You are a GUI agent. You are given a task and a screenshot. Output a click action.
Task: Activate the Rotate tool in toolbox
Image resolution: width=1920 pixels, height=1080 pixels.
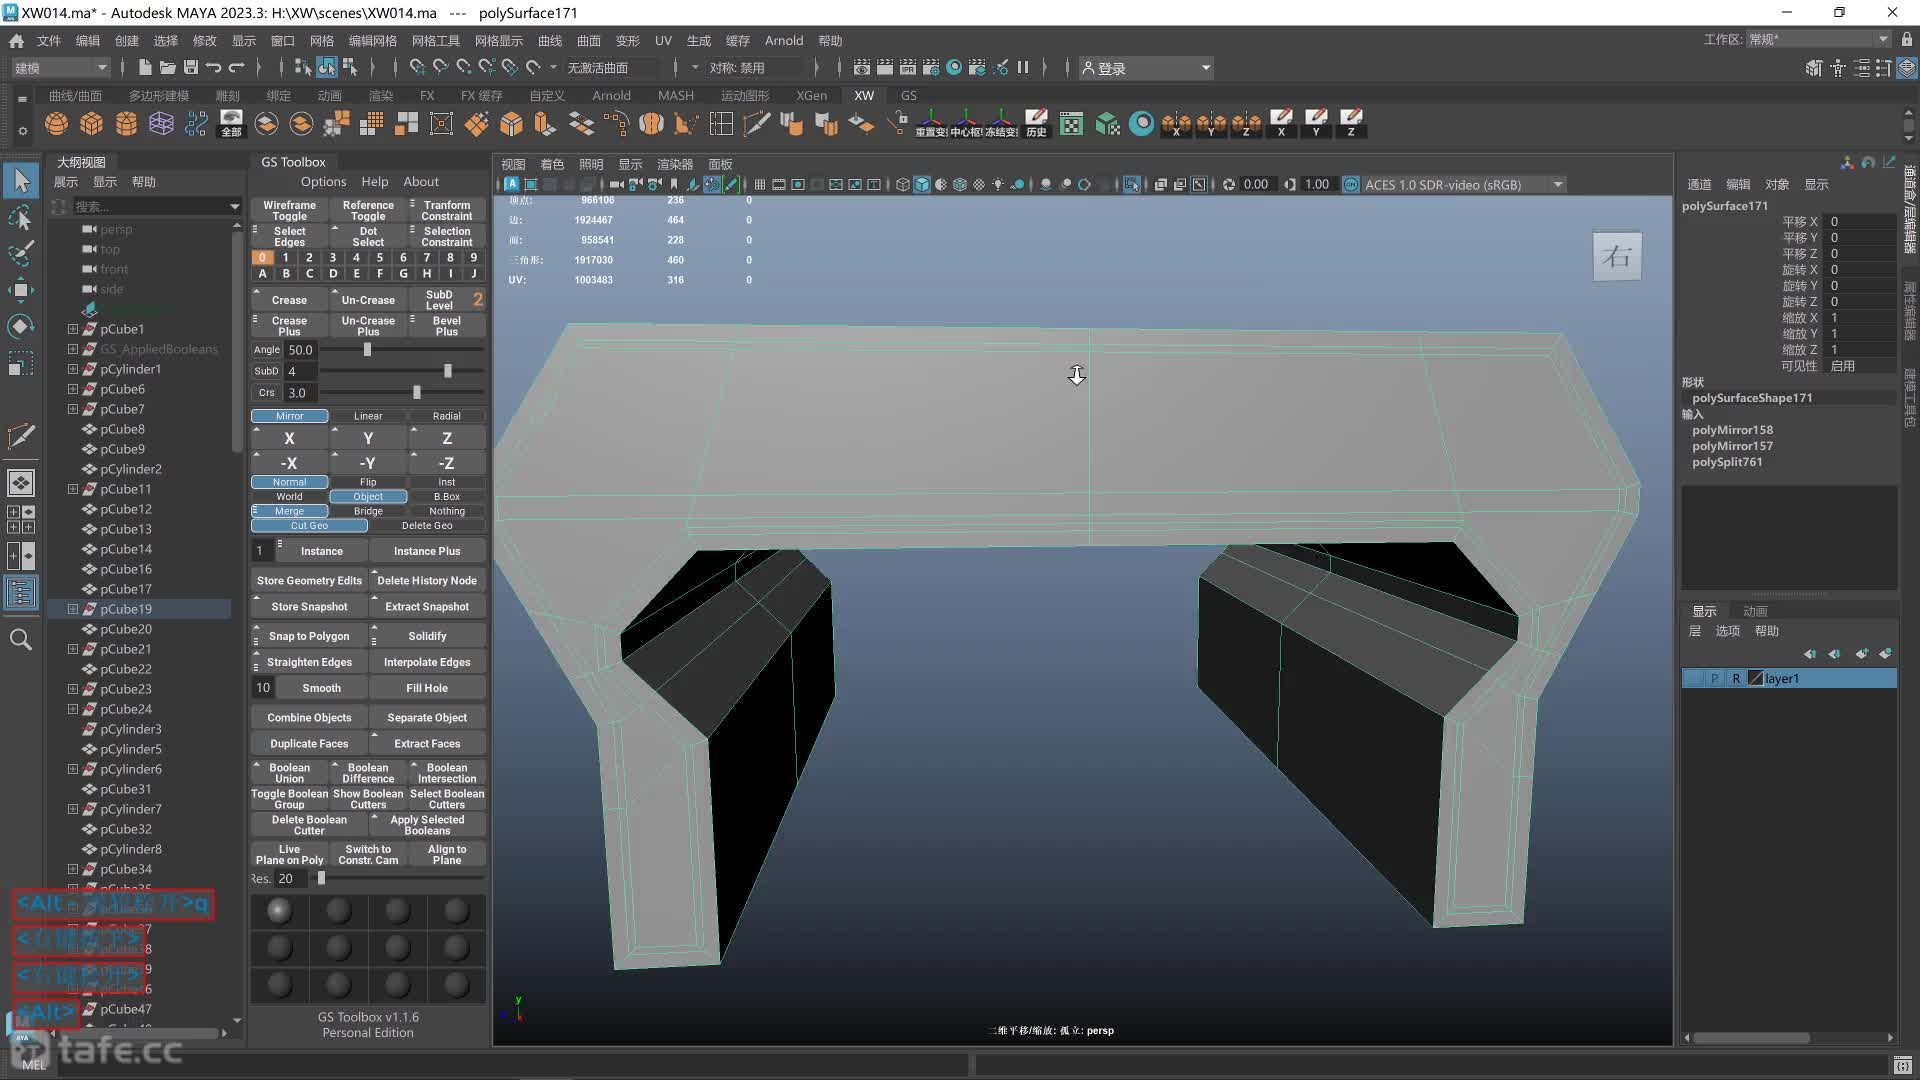click(x=21, y=326)
